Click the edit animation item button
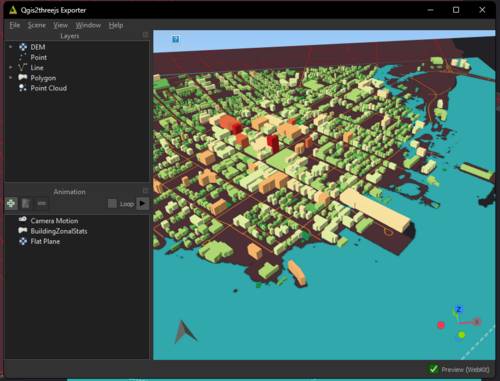The width and height of the screenshot is (500, 381). tap(26, 203)
